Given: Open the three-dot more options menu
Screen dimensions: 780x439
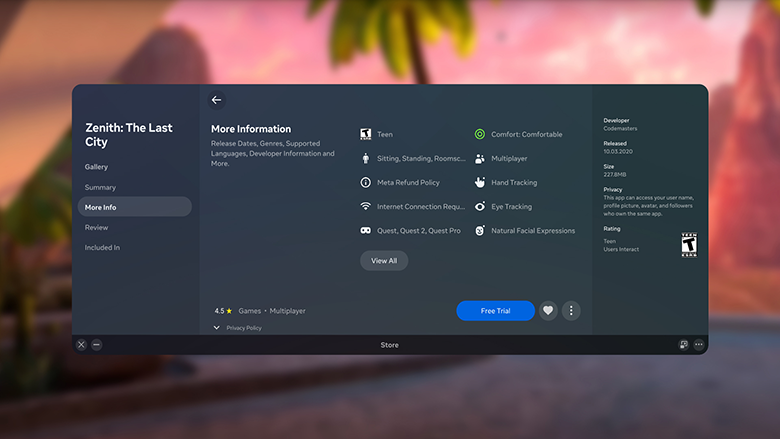Looking at the screenshot, I should pyautogui.click(x=571, y=311).
